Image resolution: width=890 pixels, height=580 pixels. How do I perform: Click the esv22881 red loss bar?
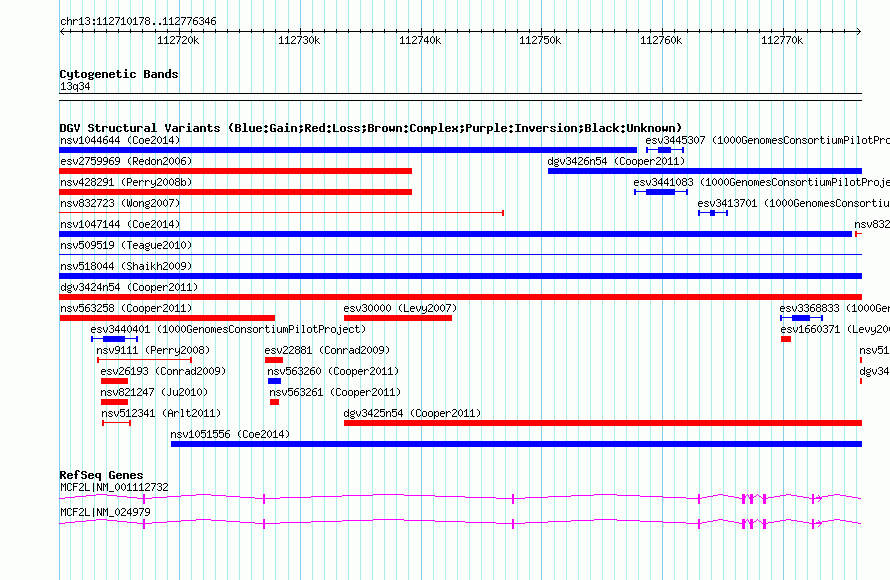click(274, 360)
